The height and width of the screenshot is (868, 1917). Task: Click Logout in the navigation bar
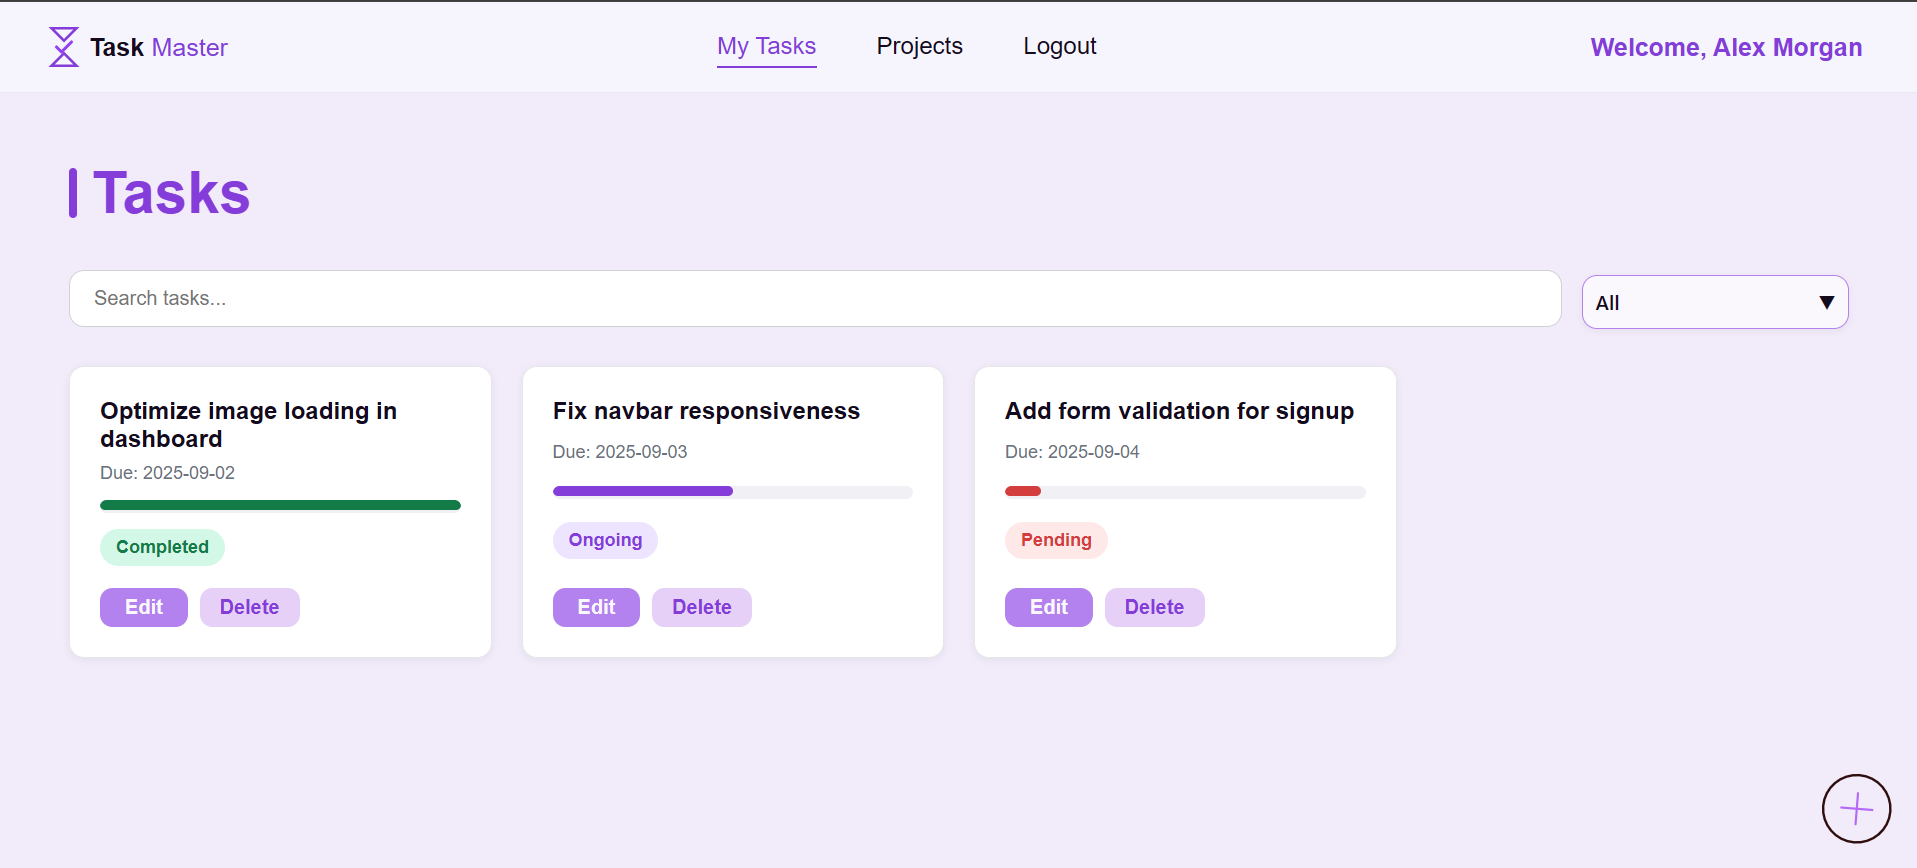1059,46
